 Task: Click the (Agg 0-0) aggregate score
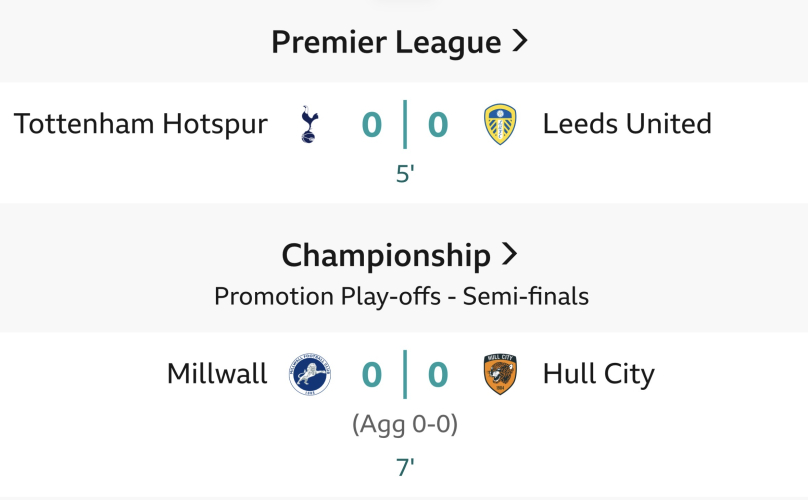tap(405, 425)
